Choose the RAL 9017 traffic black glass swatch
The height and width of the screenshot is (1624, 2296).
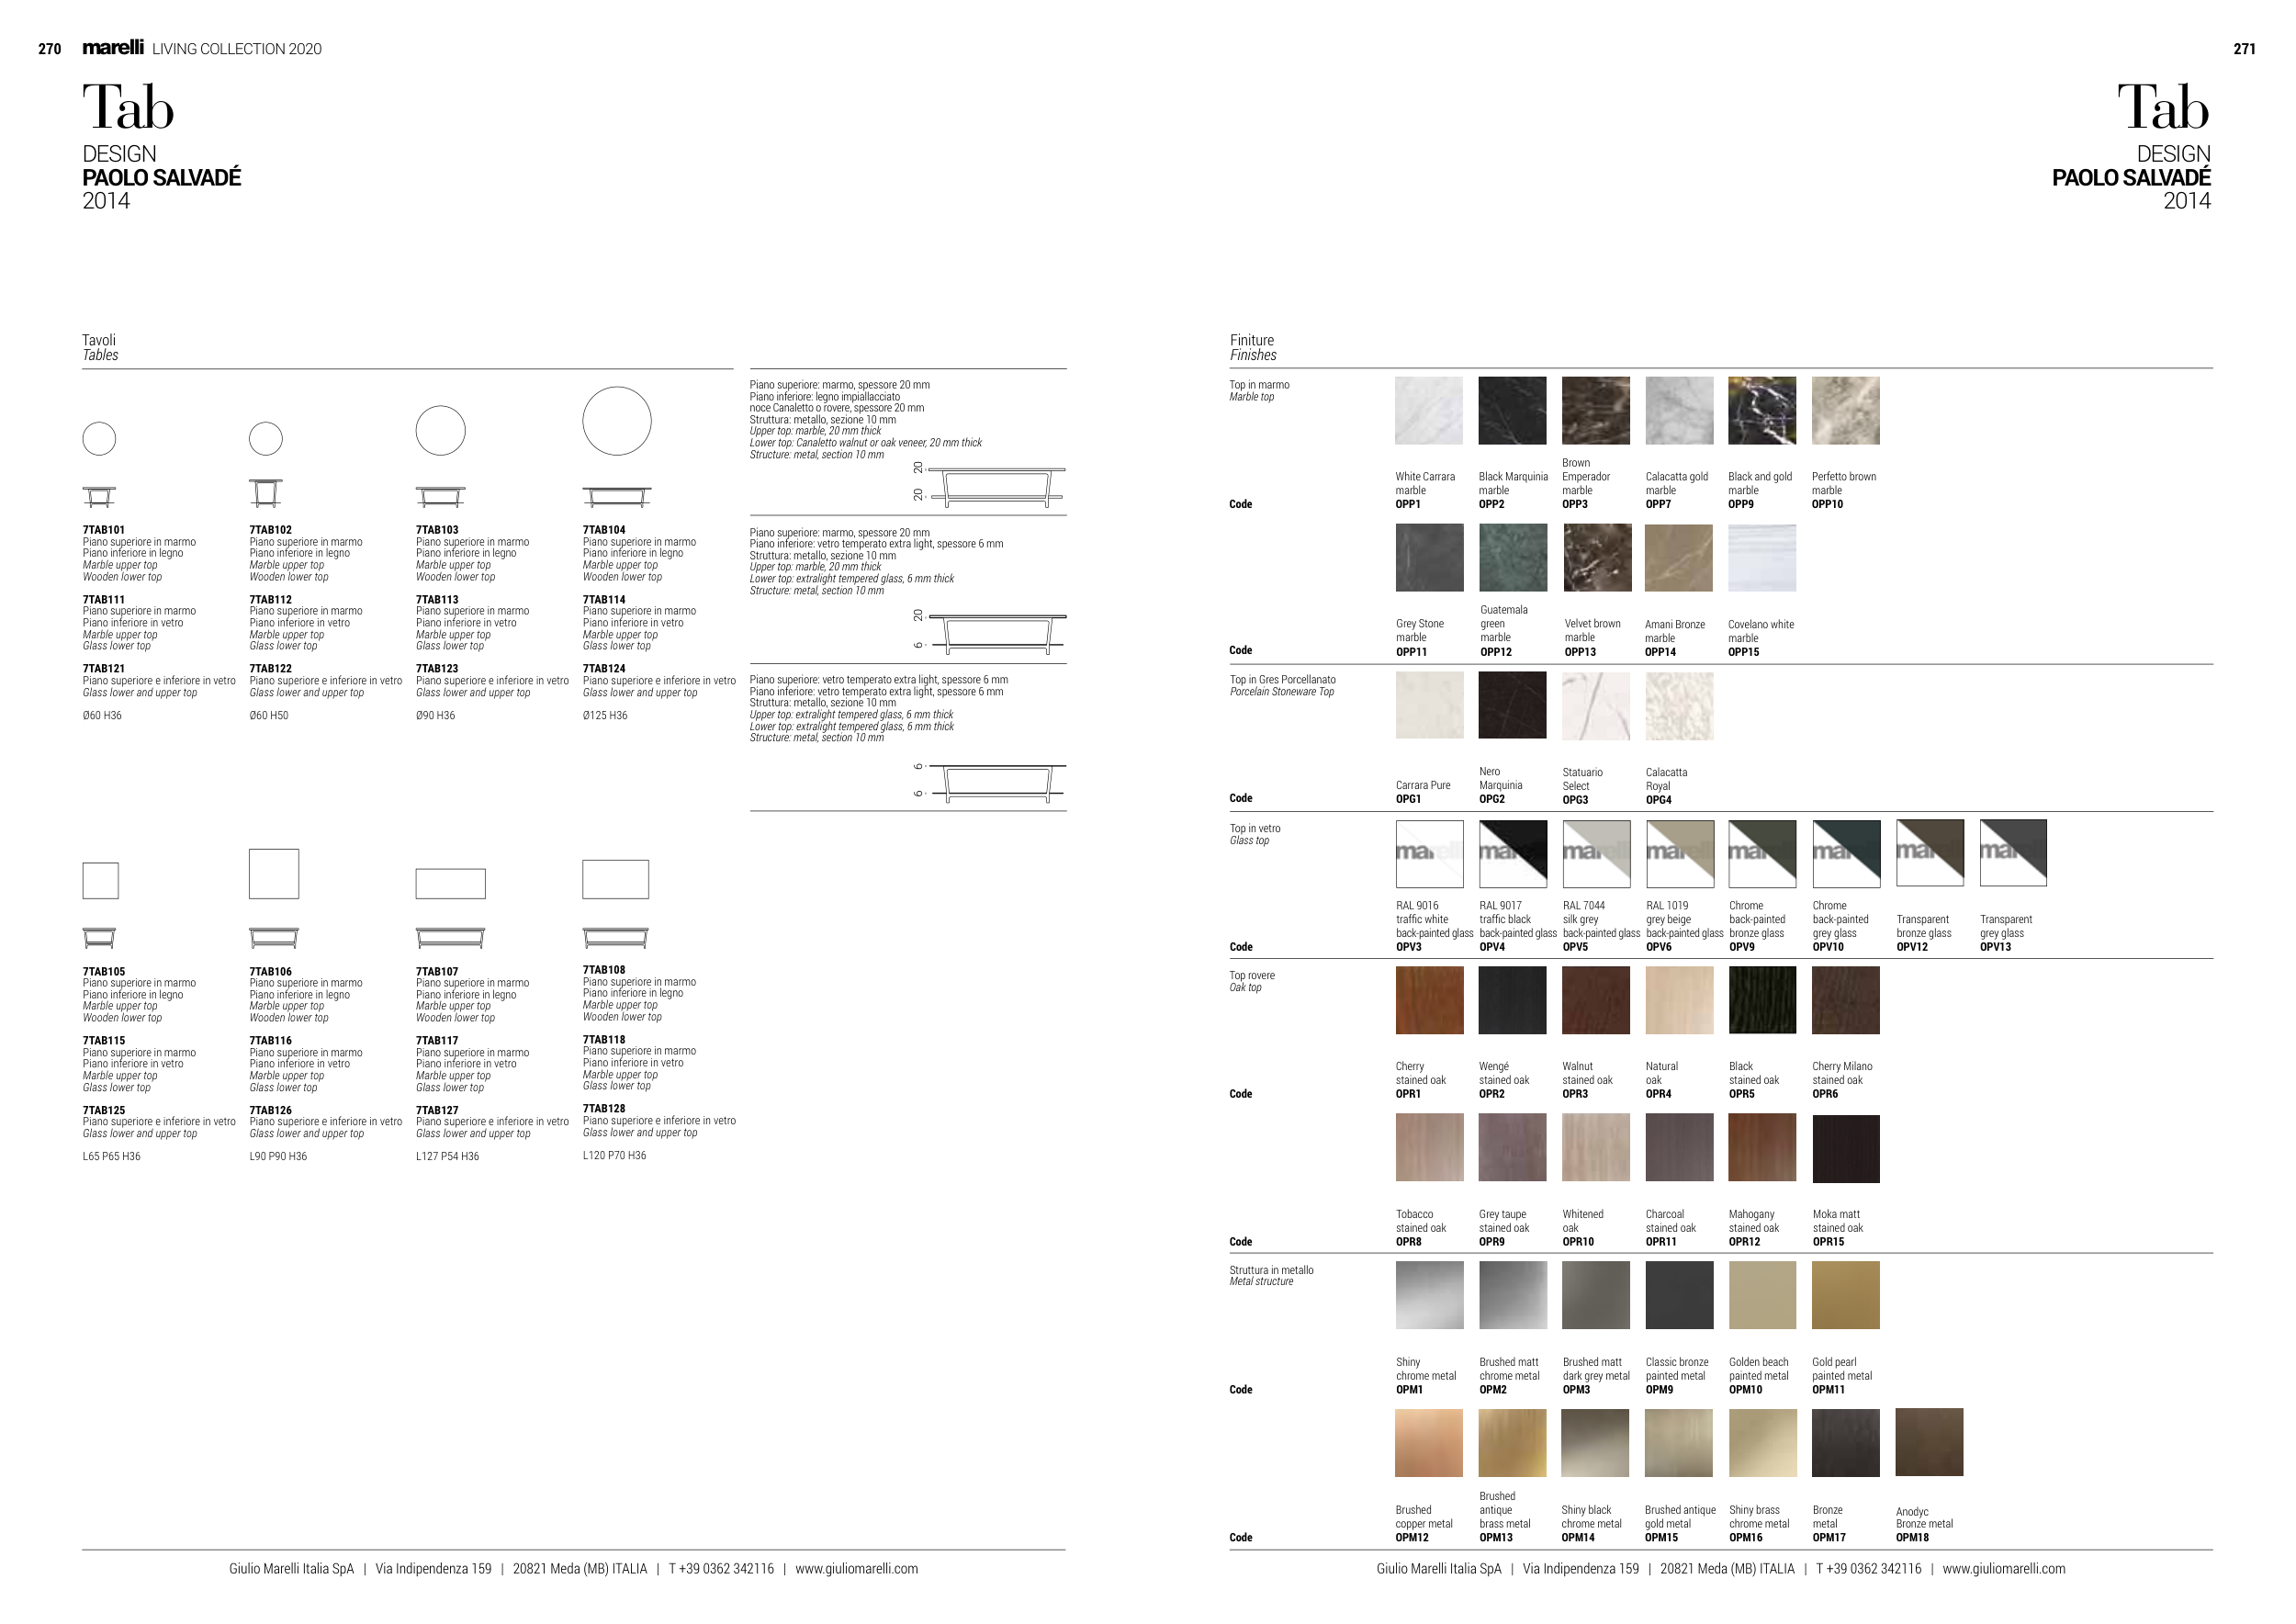point(1512,854)
